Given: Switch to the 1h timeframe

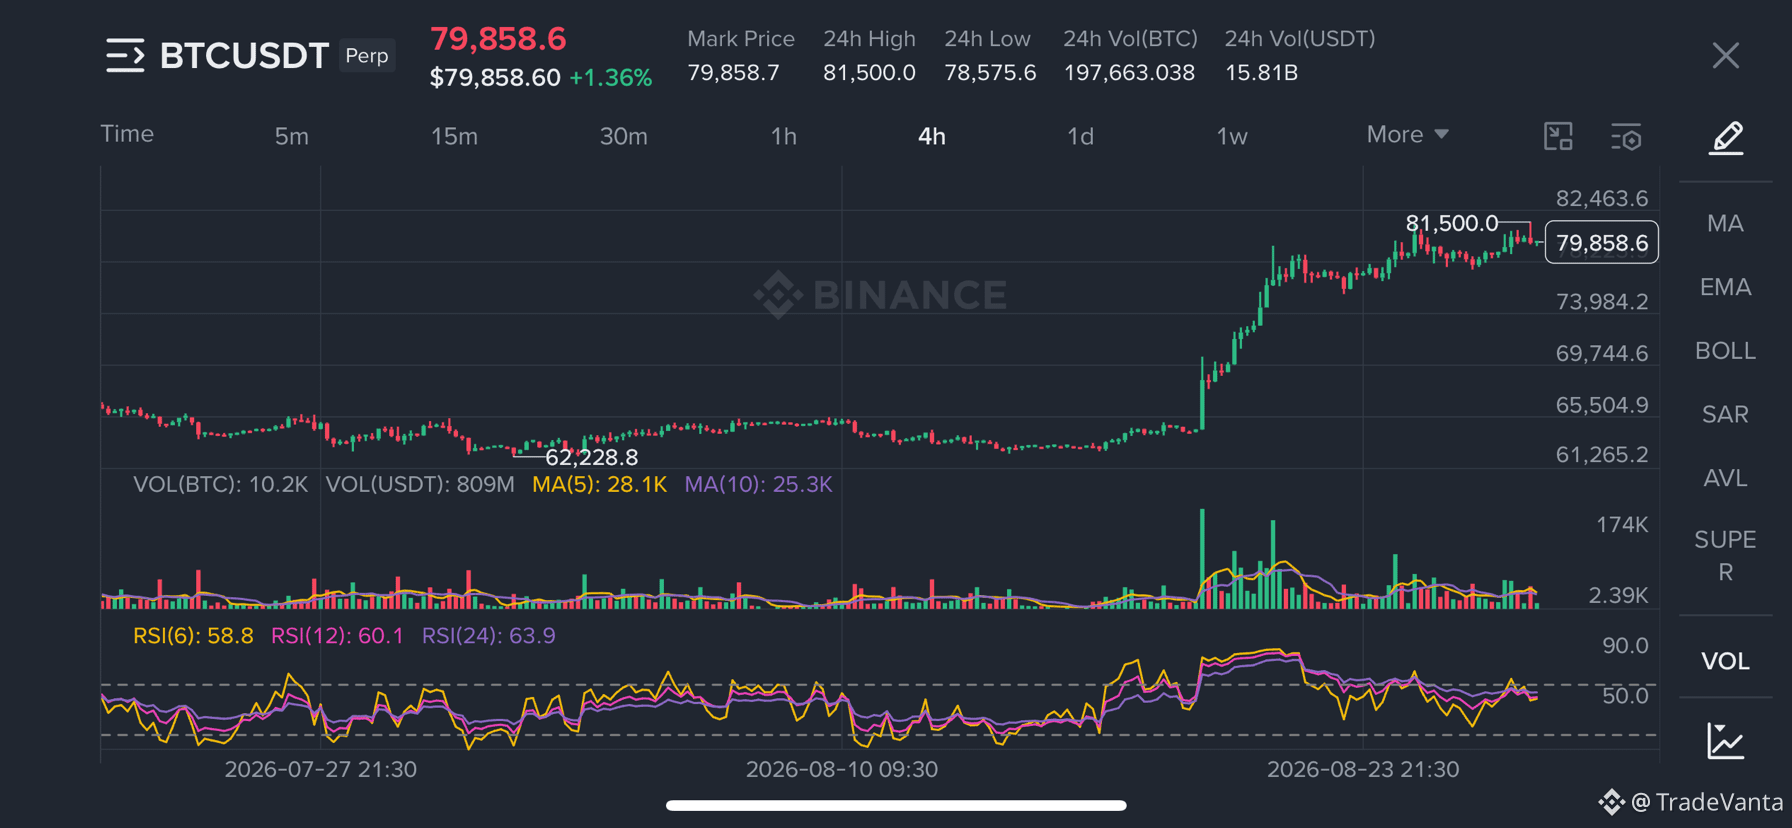Looking at the screenshot, I should point(784,136).
